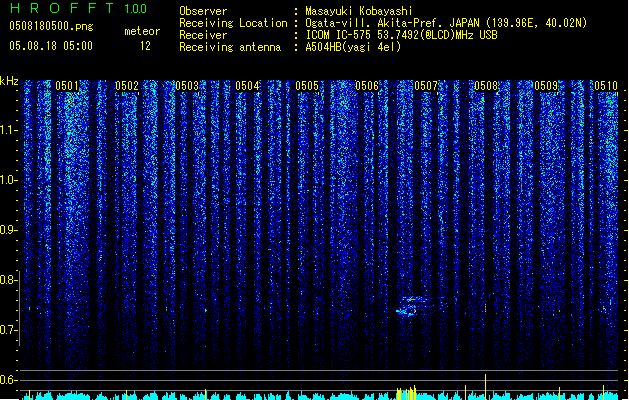Click the Receiving Location value text
The image size is (629, 400).
pos(446,23)
